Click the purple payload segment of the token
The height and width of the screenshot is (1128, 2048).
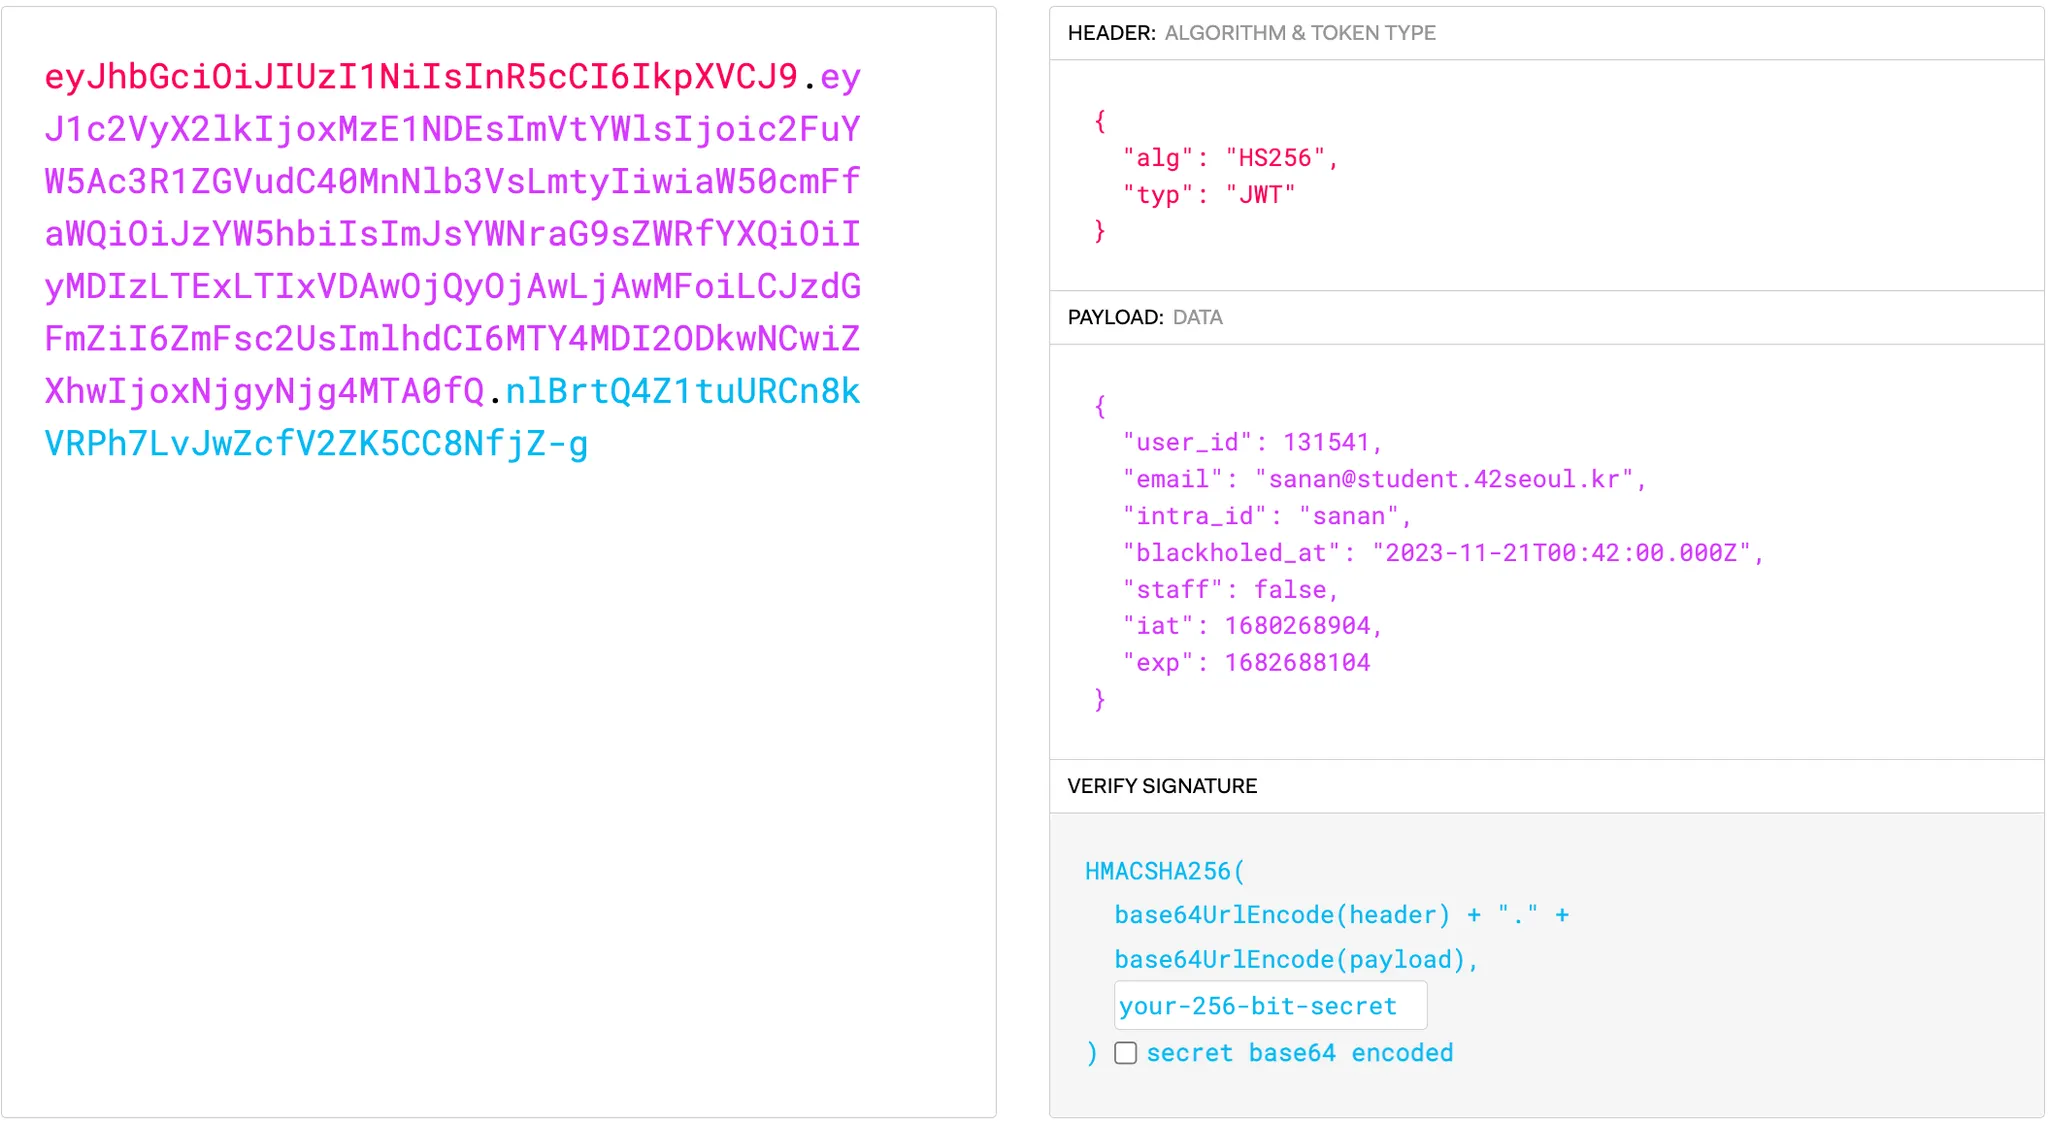click(x=452, y=234)
